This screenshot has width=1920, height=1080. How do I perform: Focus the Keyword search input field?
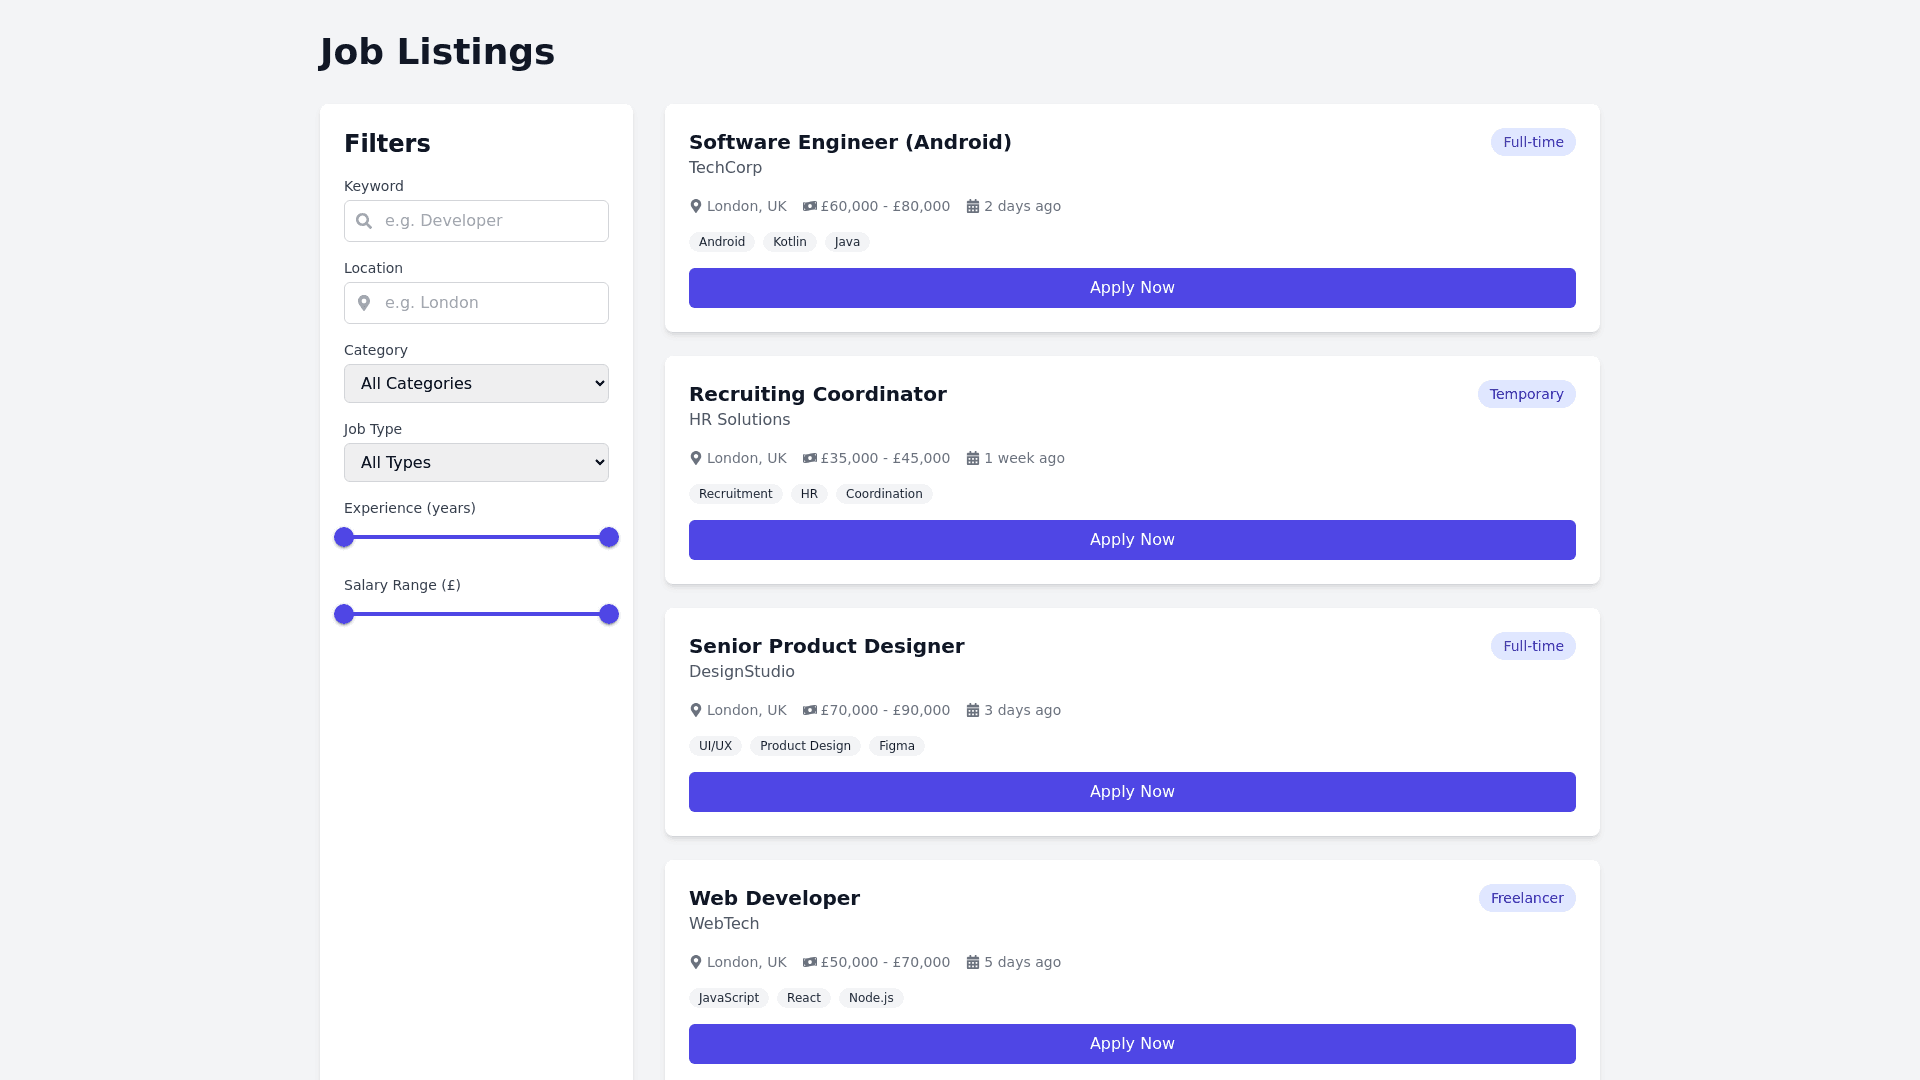(490, 221)
